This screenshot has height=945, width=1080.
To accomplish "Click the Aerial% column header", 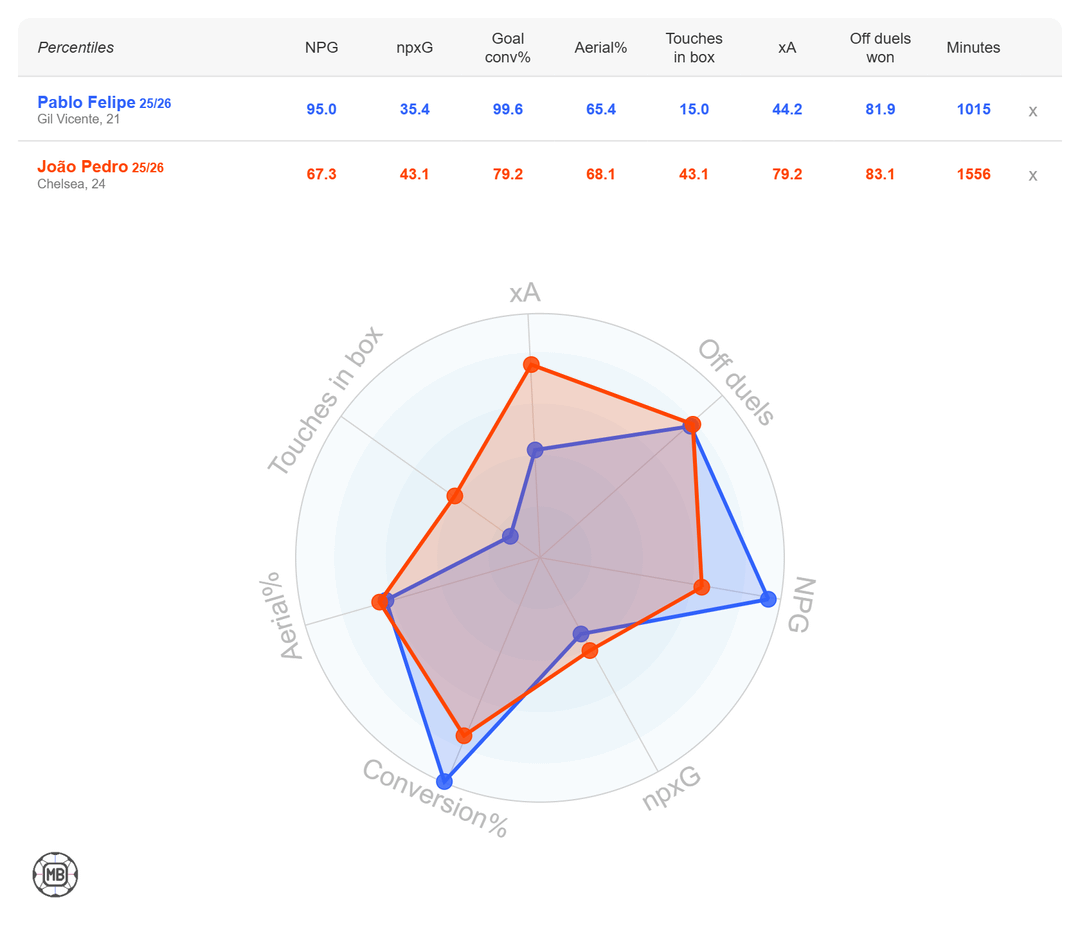I will click(x=601, y=48).
